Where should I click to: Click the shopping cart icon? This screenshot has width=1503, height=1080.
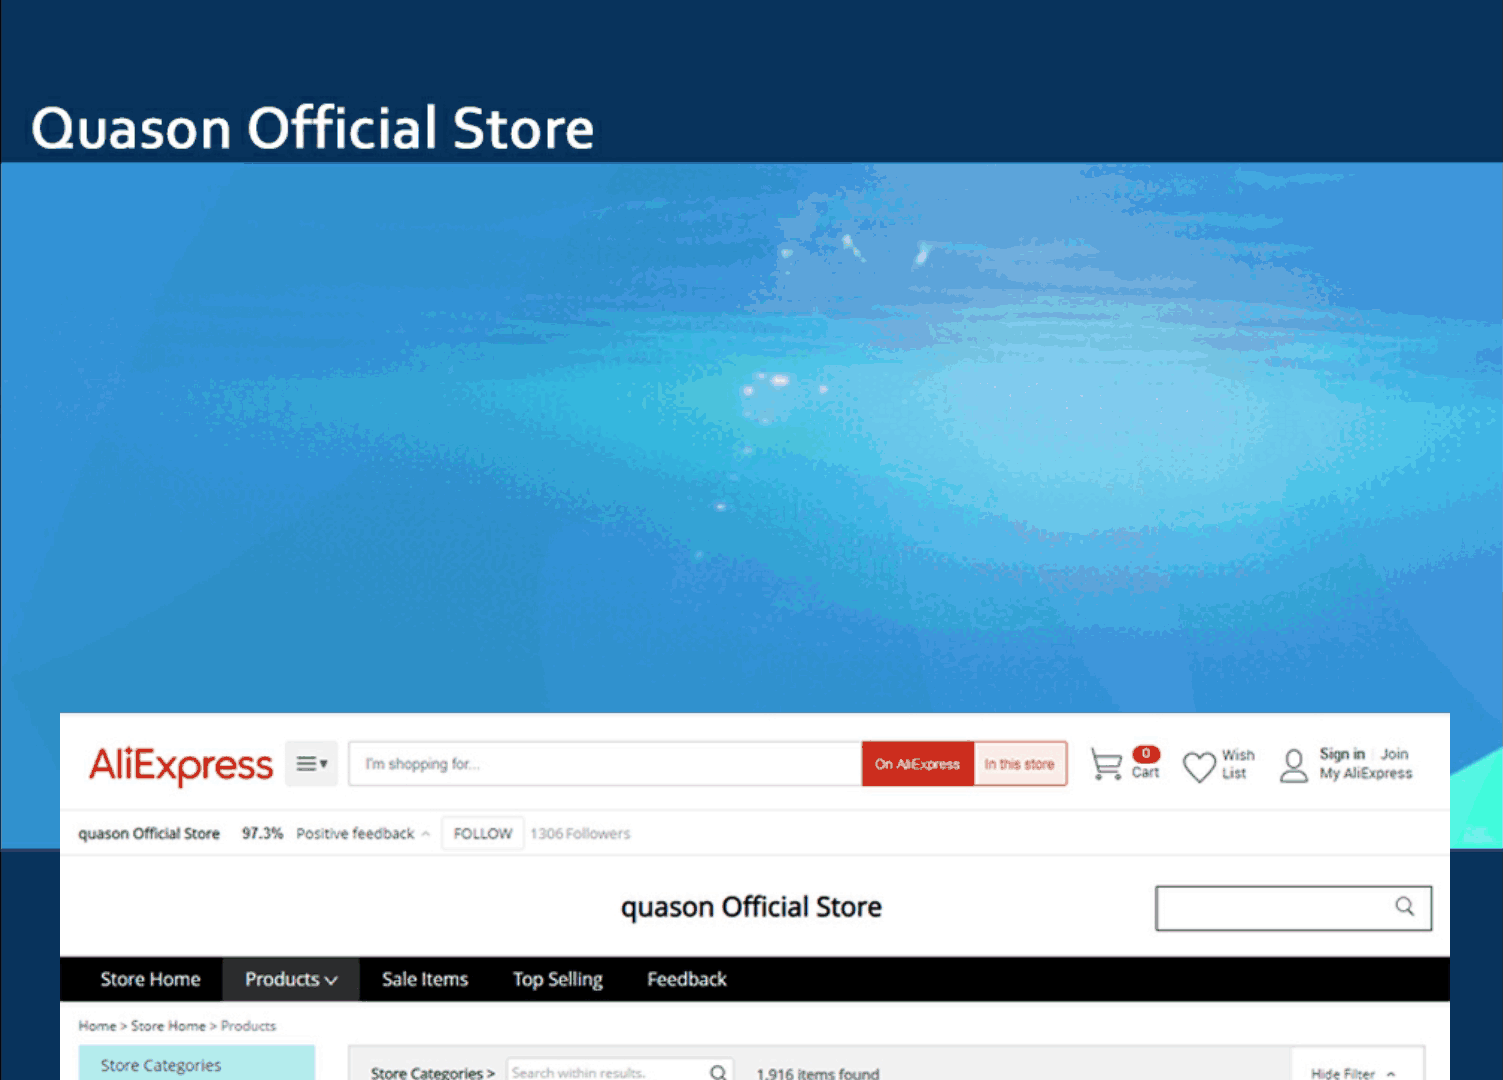1106,765
